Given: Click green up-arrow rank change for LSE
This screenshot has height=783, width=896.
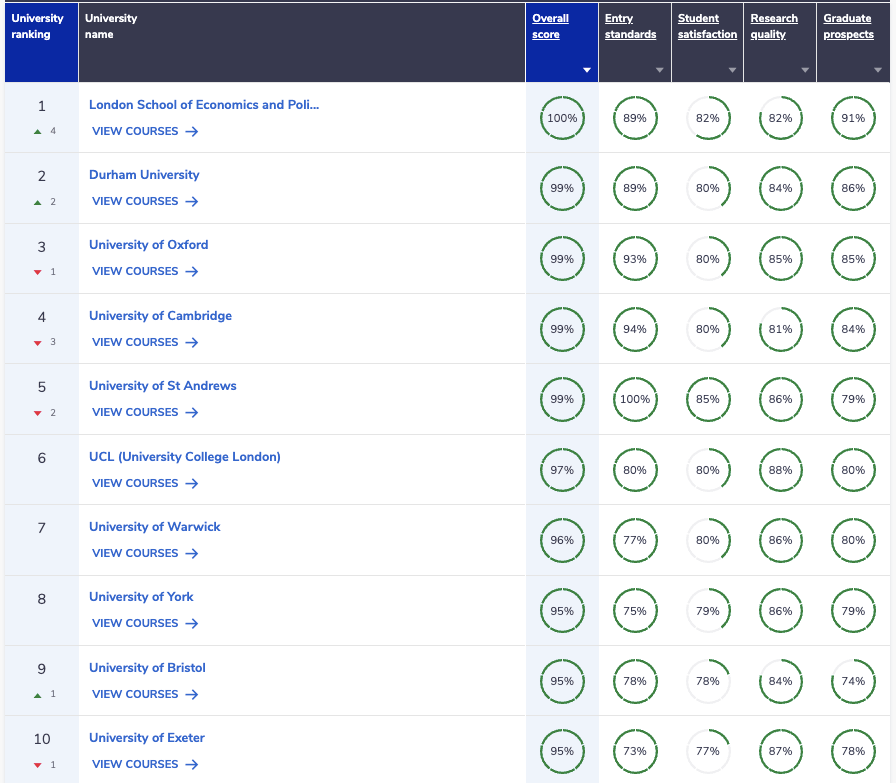Looking at the screenshot, I should point(38,131).
